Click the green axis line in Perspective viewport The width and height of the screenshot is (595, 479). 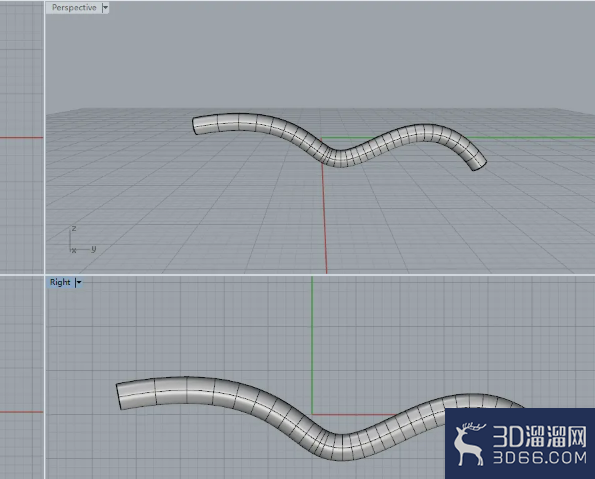pos(531,138)
